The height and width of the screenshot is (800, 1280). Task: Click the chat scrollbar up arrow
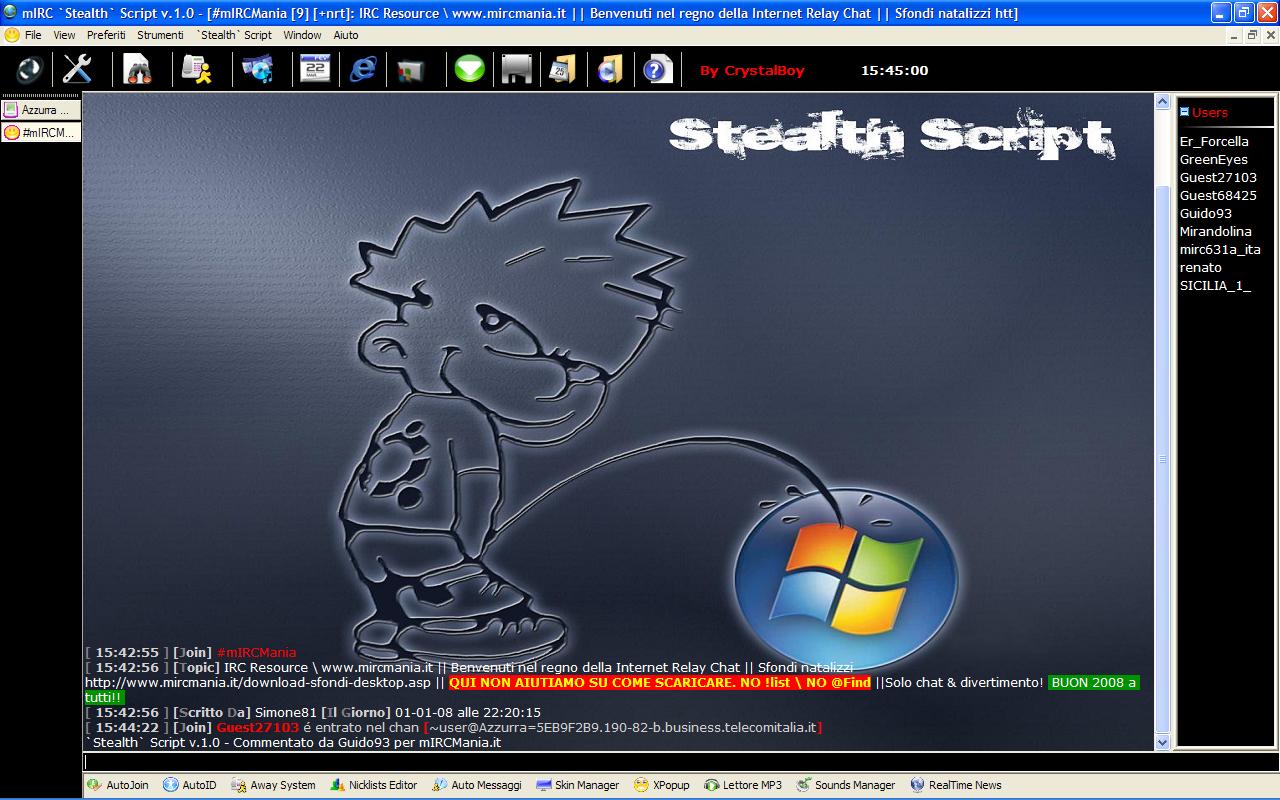1162,101
